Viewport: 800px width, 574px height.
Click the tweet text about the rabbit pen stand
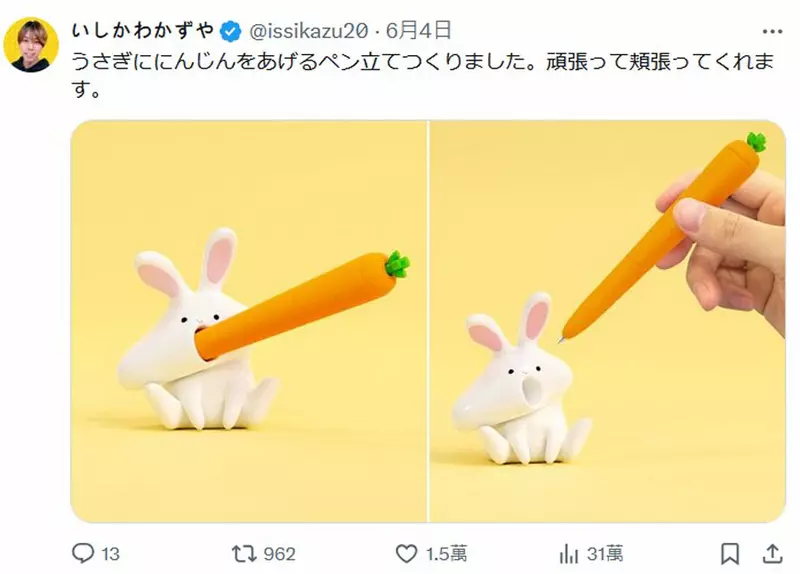(x=422, y=74)
